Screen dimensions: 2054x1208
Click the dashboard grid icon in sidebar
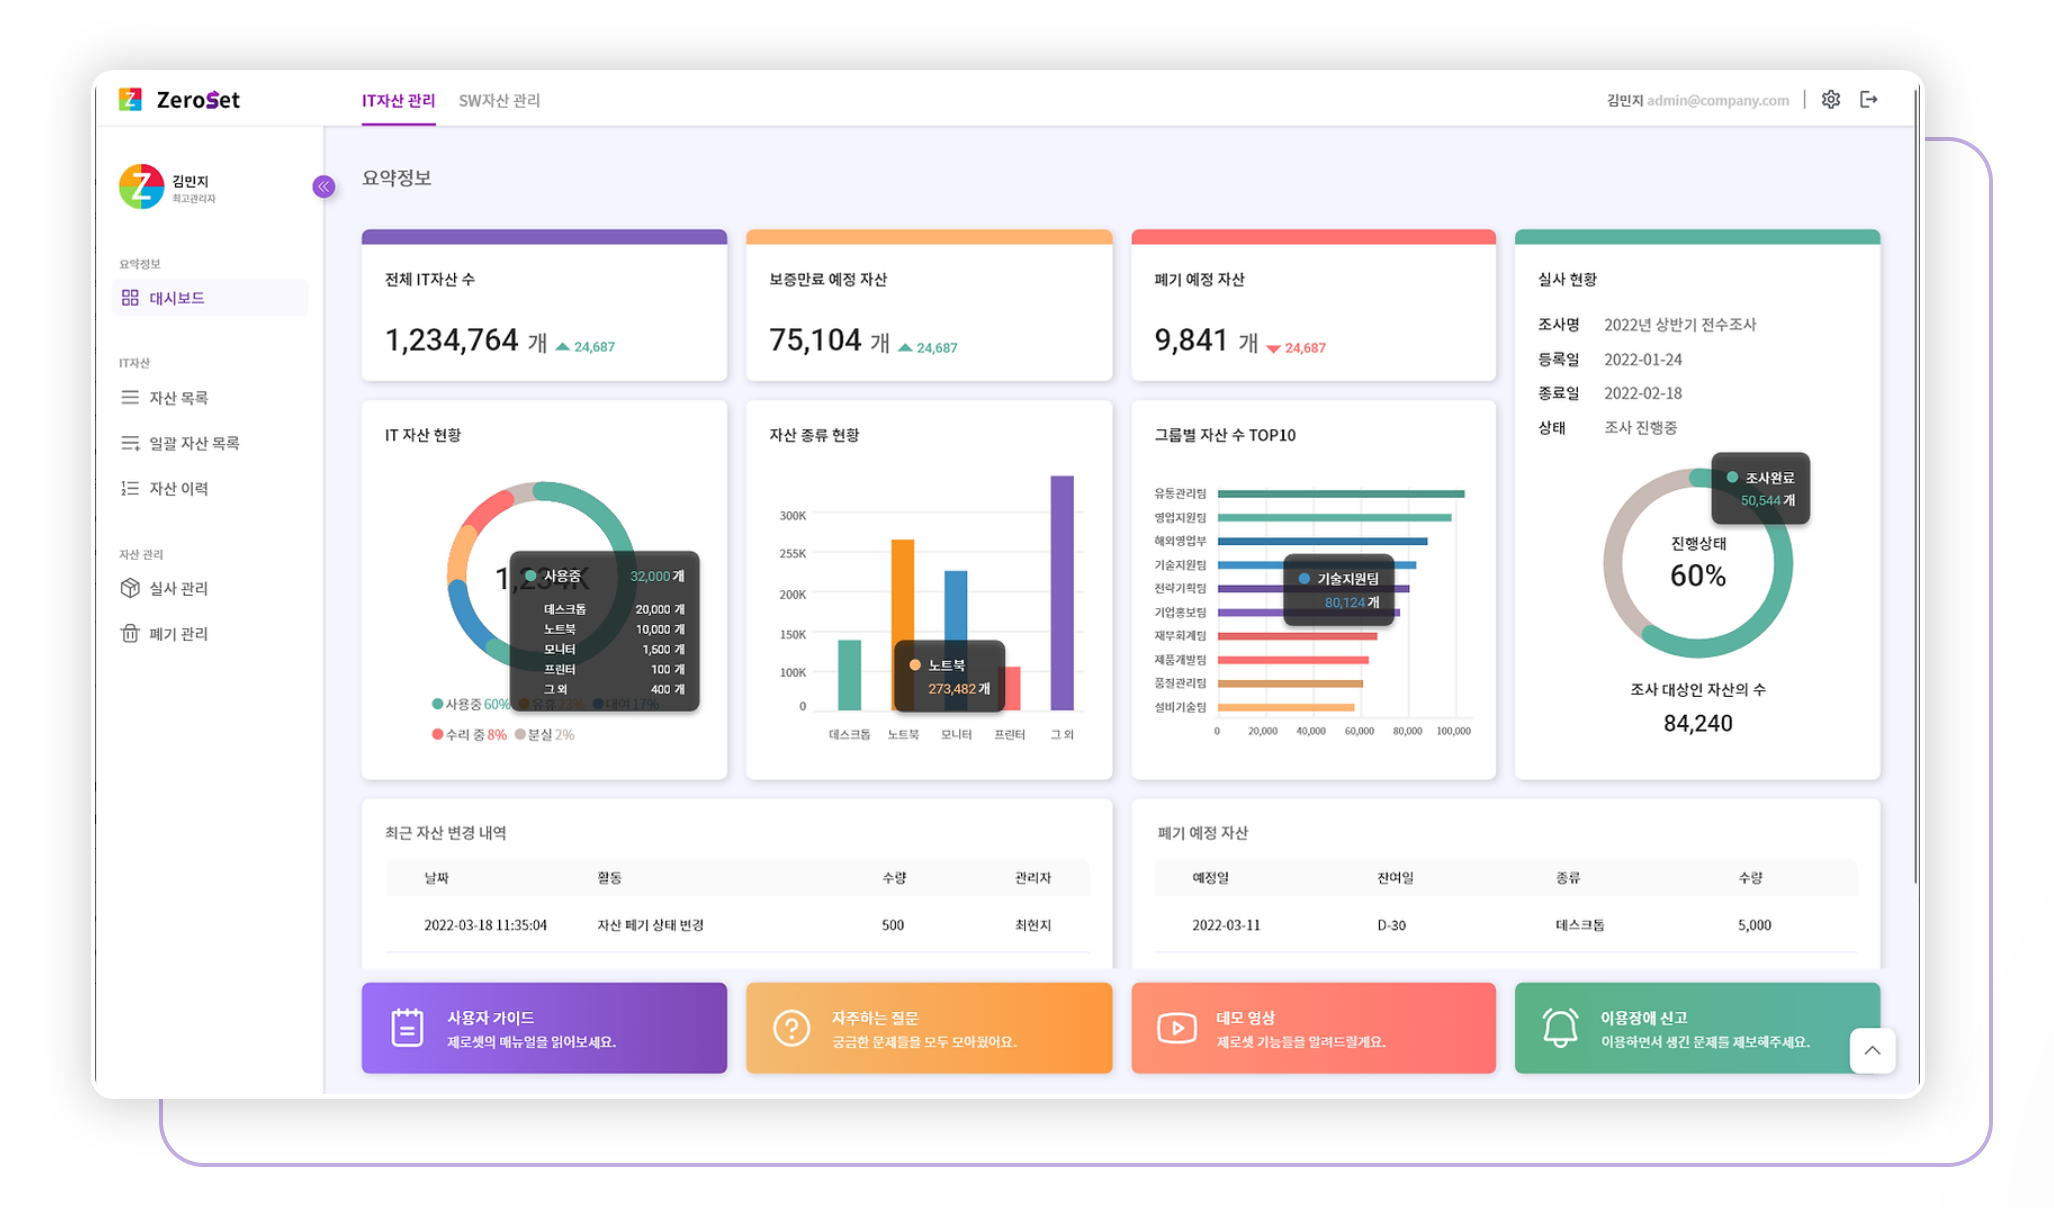130,298
